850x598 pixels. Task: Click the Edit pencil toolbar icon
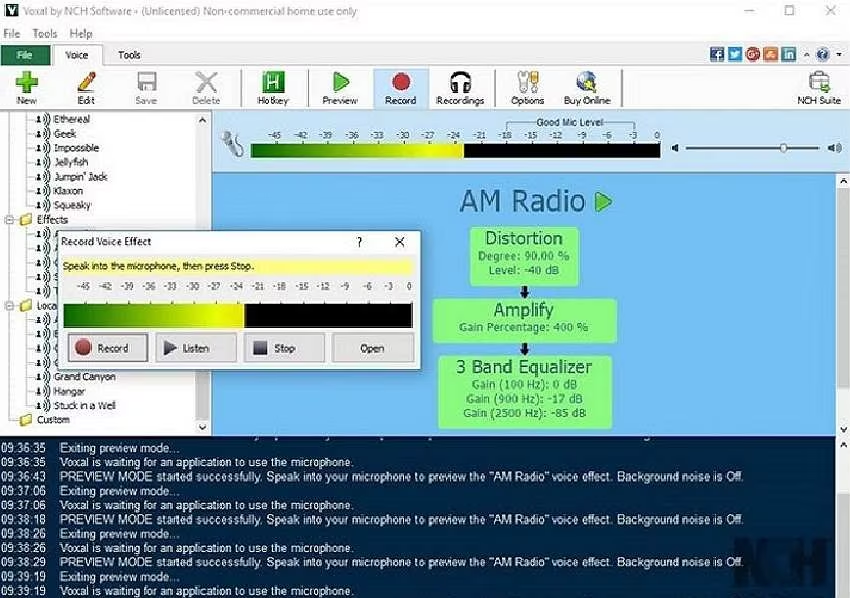pos(86,88)
